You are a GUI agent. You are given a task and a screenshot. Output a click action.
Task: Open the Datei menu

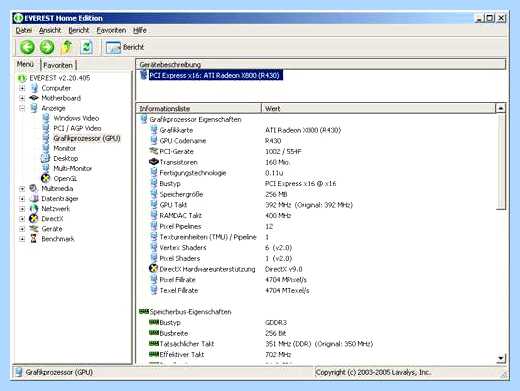[x=24, y=30]
